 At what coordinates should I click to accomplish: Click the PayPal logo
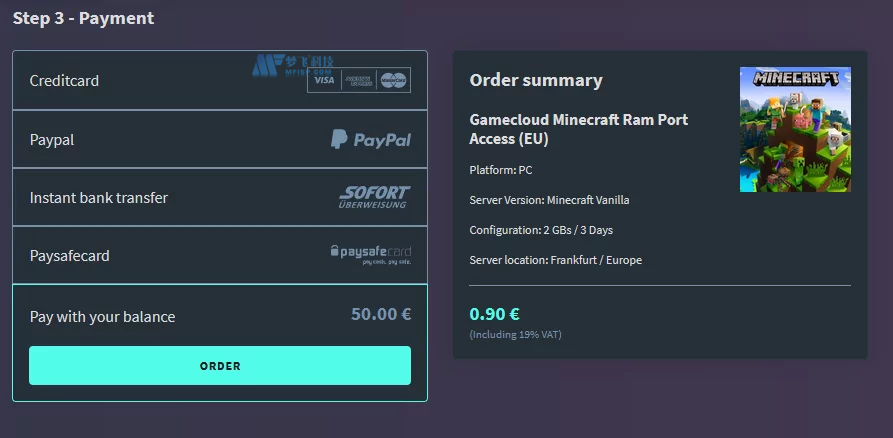pyautogui.click(x=371, y=140)
